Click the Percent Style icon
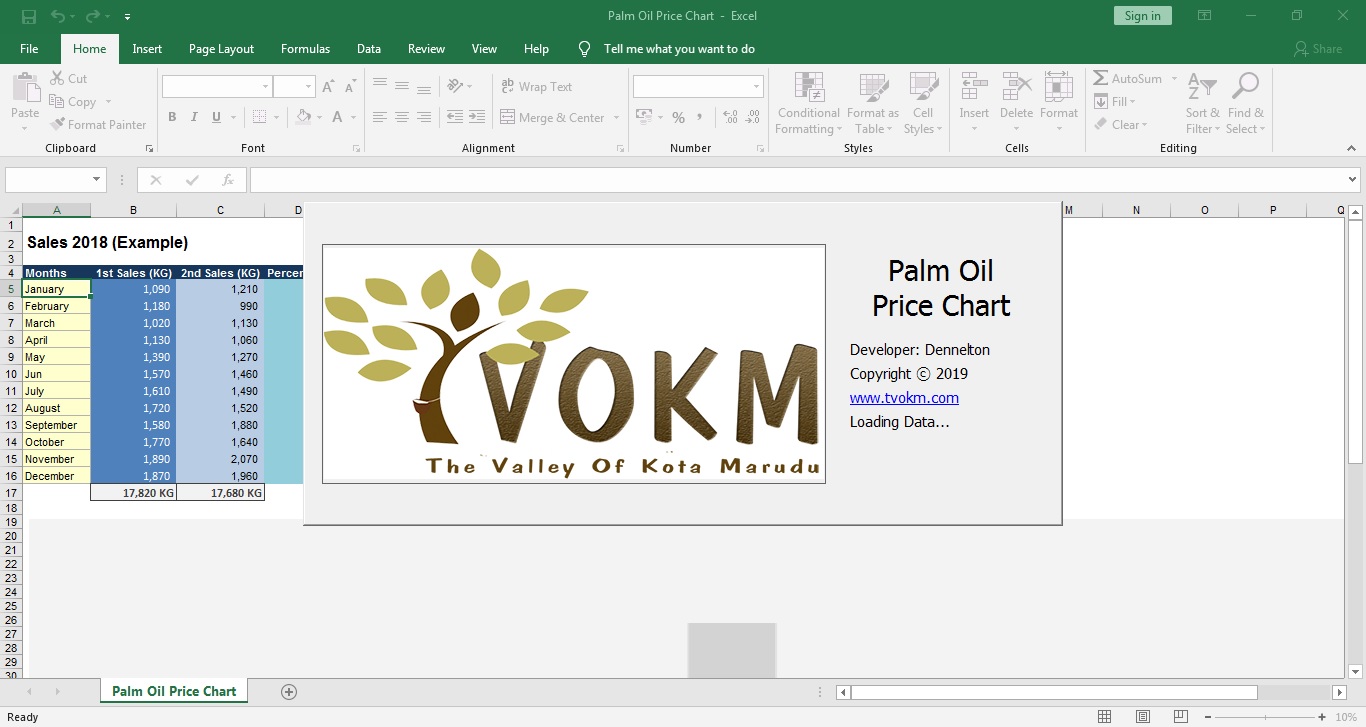This screenshot has height=727, width=1366. [678, 117]
